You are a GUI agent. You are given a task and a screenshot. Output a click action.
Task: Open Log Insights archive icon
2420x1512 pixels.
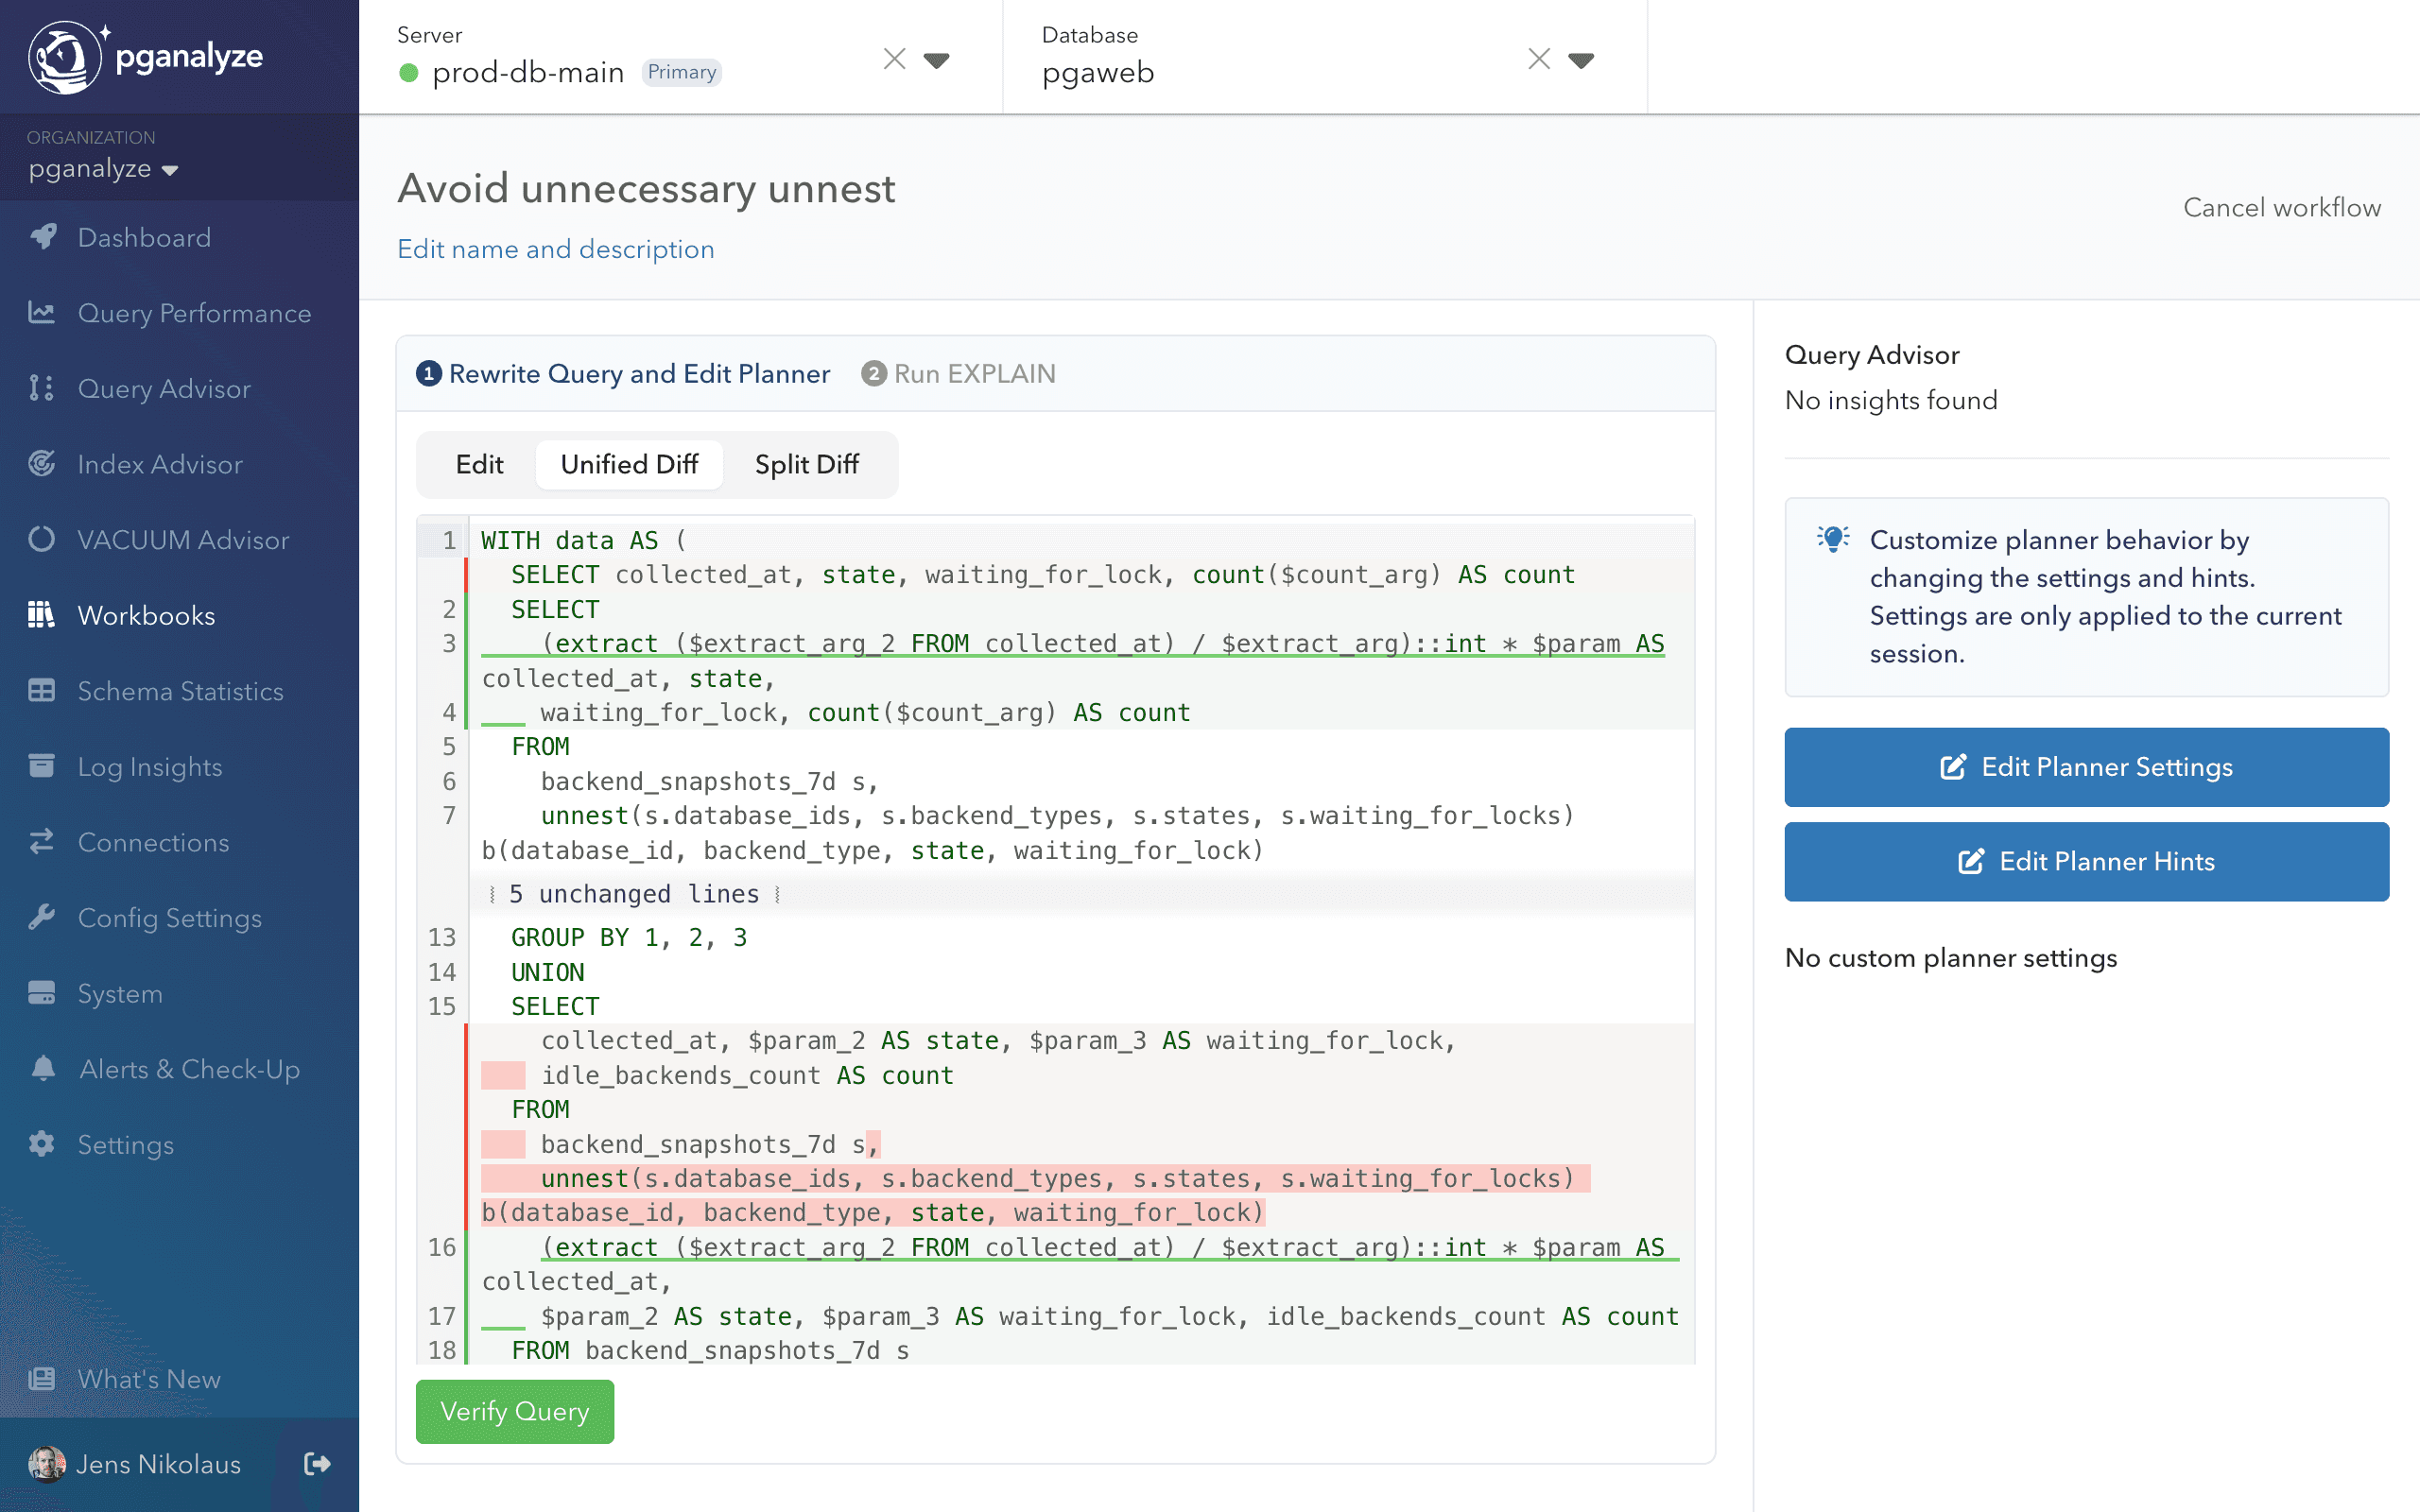point(42,766)
